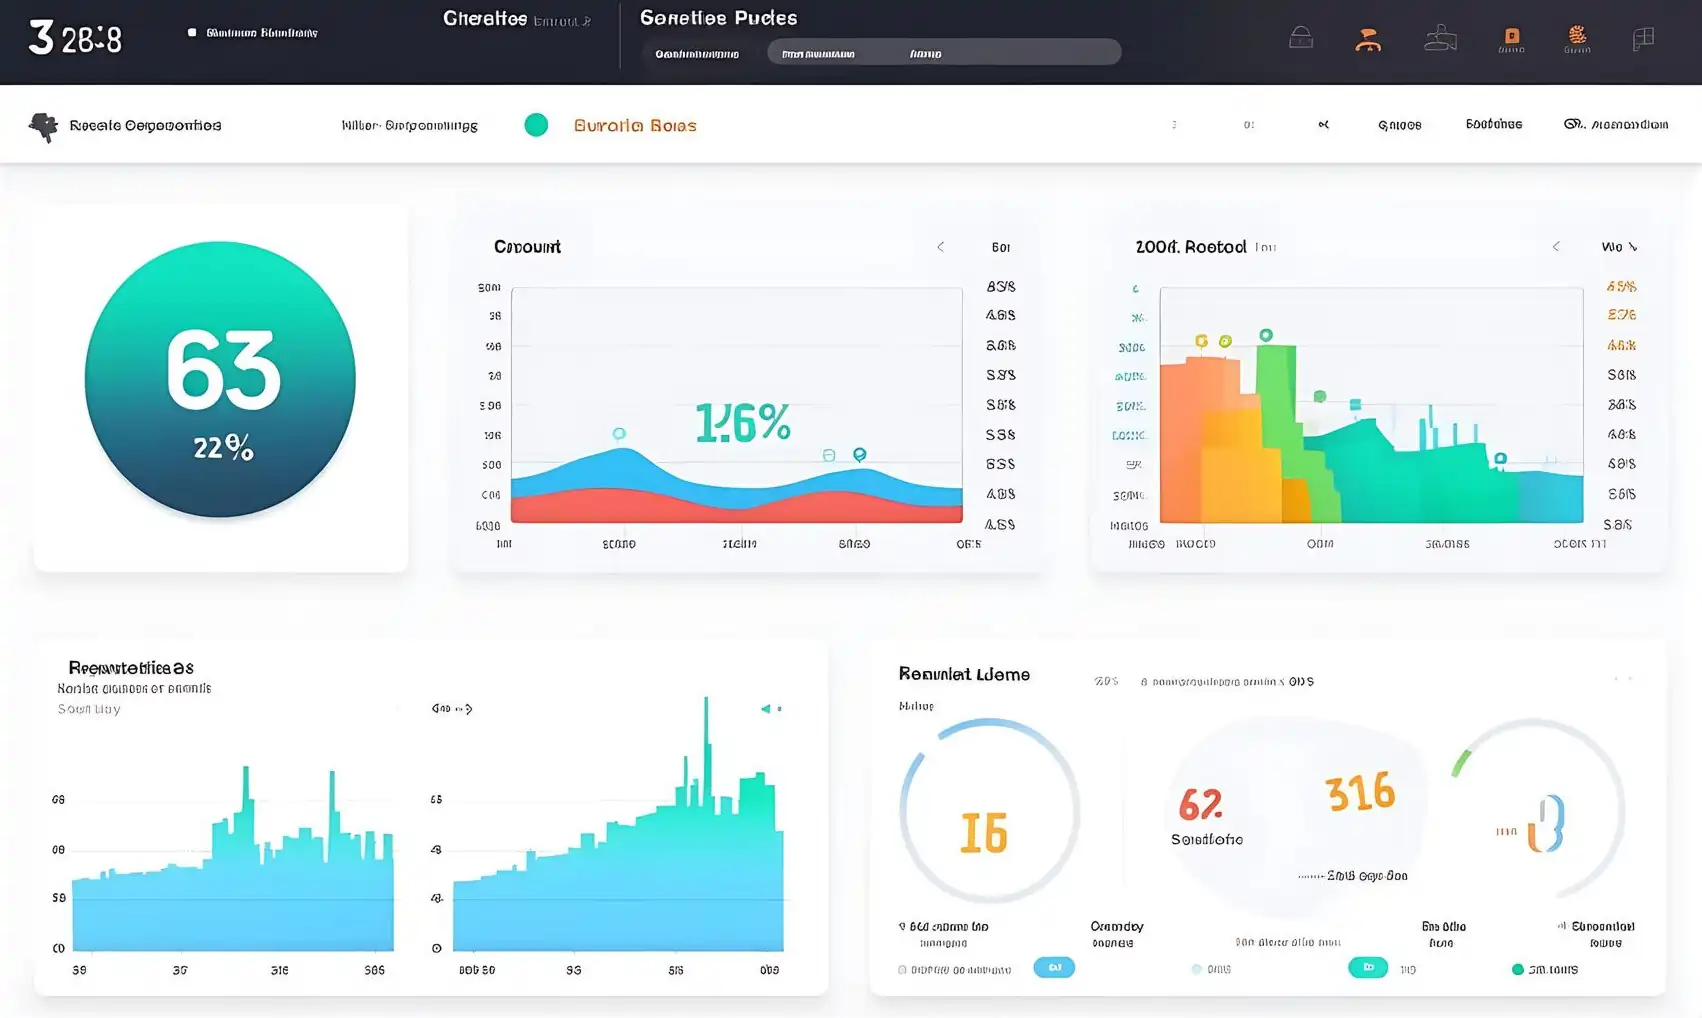Select the middle tab inside the gray header pill

(818, 53)
